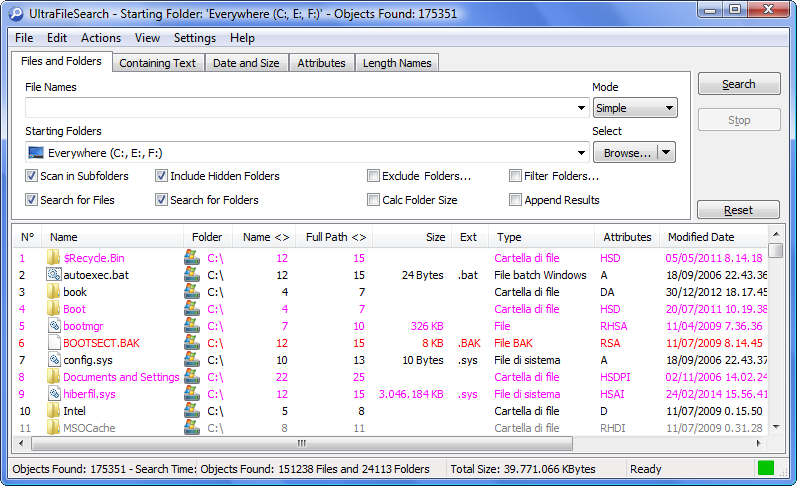
Task: Switch to the Length Names tab
Action: 397,63
